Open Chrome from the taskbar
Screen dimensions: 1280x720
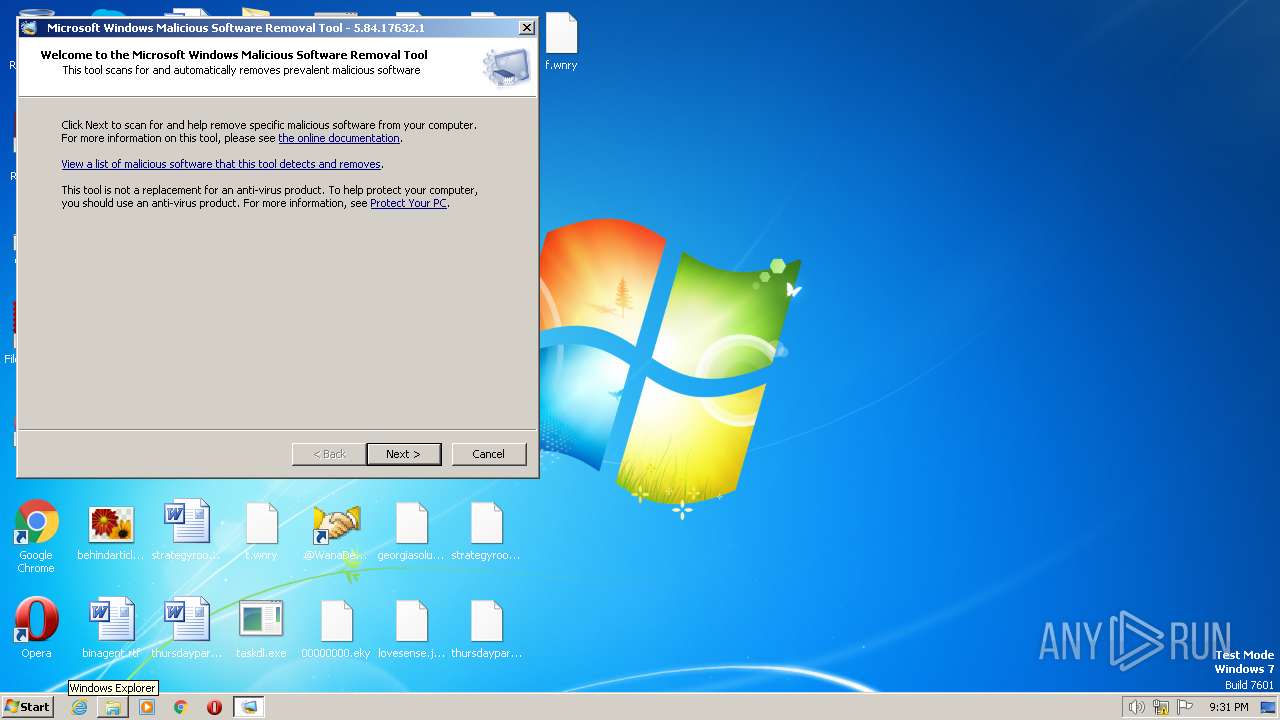point(181,707)
